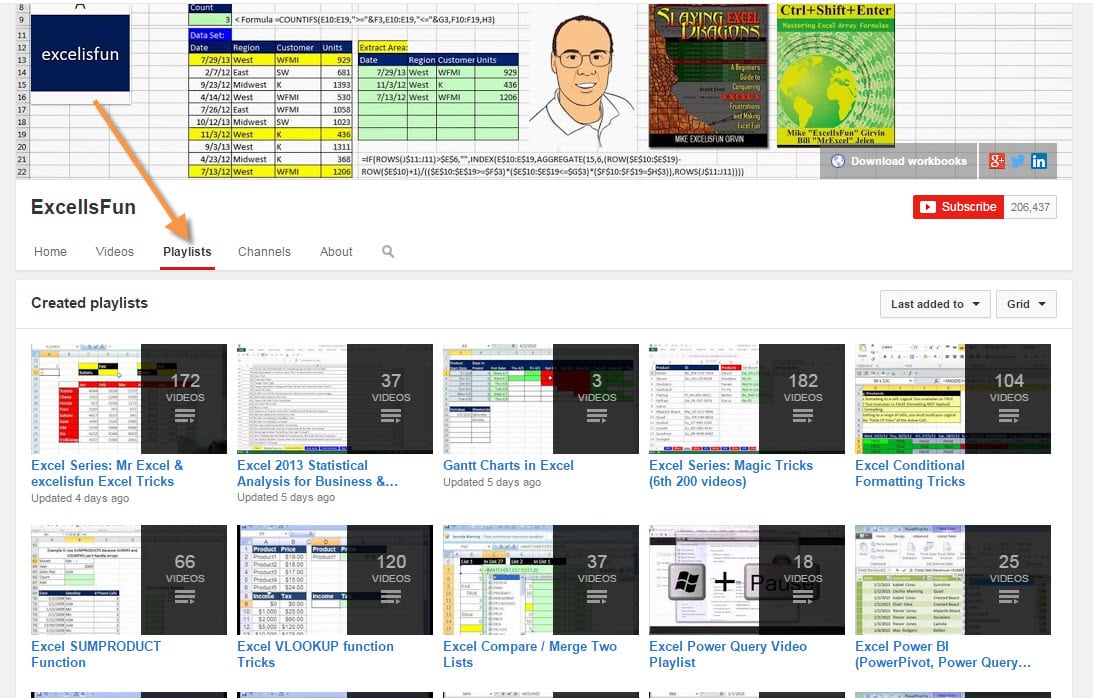Click the 25 videos Power BI thumbnail
The image size is (1093, 698).
(953, 580)
